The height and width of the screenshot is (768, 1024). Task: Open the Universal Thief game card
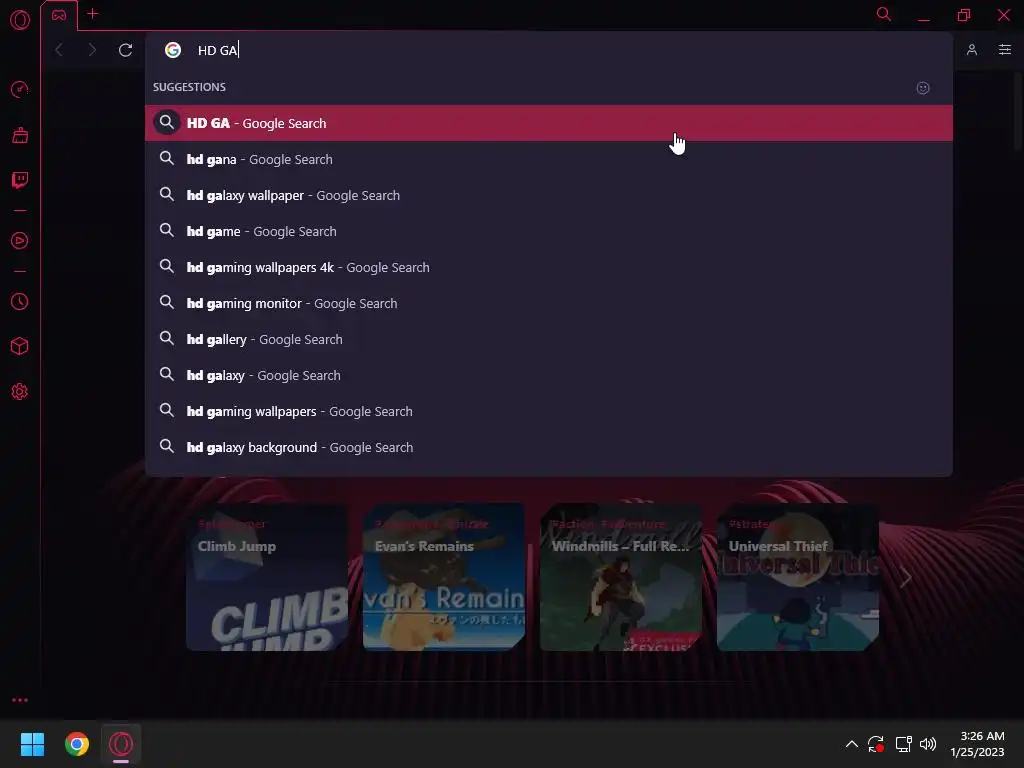(797, 577)
